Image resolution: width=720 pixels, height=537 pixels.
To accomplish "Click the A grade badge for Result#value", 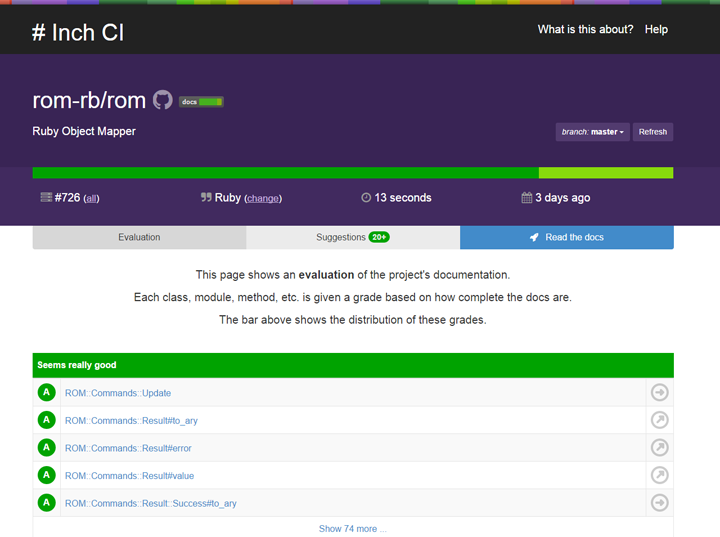I will [x=46, y=475].
